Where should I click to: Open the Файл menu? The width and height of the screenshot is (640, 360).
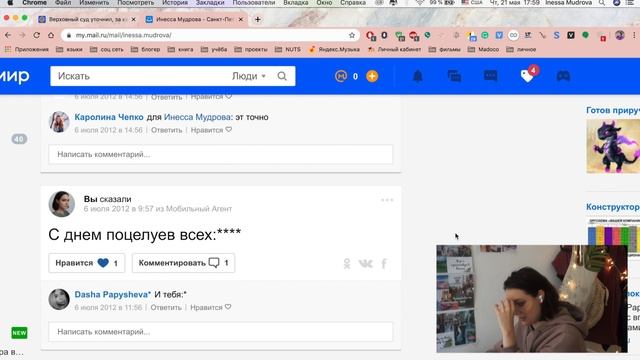[x=63, y=2]
